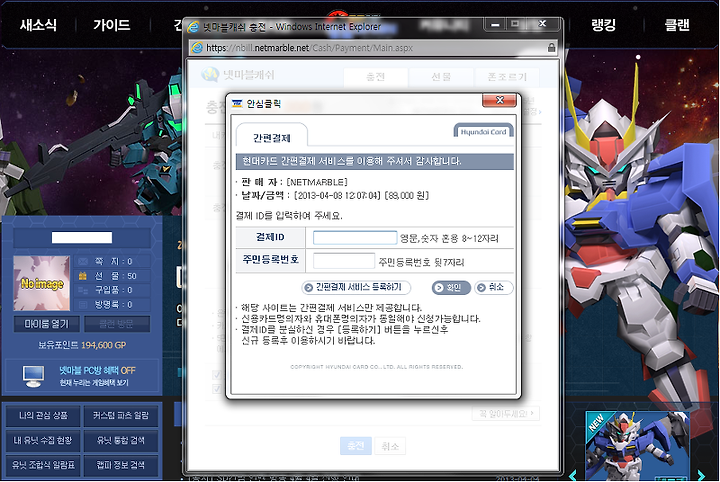Click the 주민등록번호 input field

344,261
